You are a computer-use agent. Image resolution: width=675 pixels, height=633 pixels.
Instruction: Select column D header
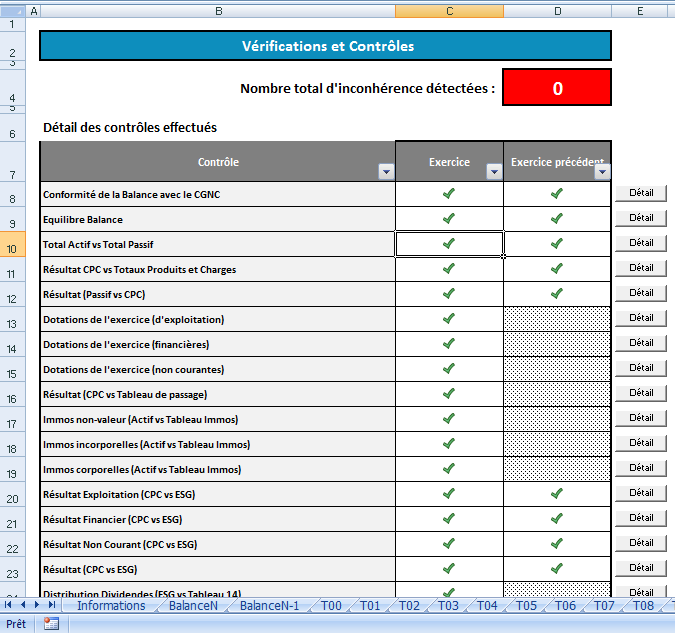557,11
